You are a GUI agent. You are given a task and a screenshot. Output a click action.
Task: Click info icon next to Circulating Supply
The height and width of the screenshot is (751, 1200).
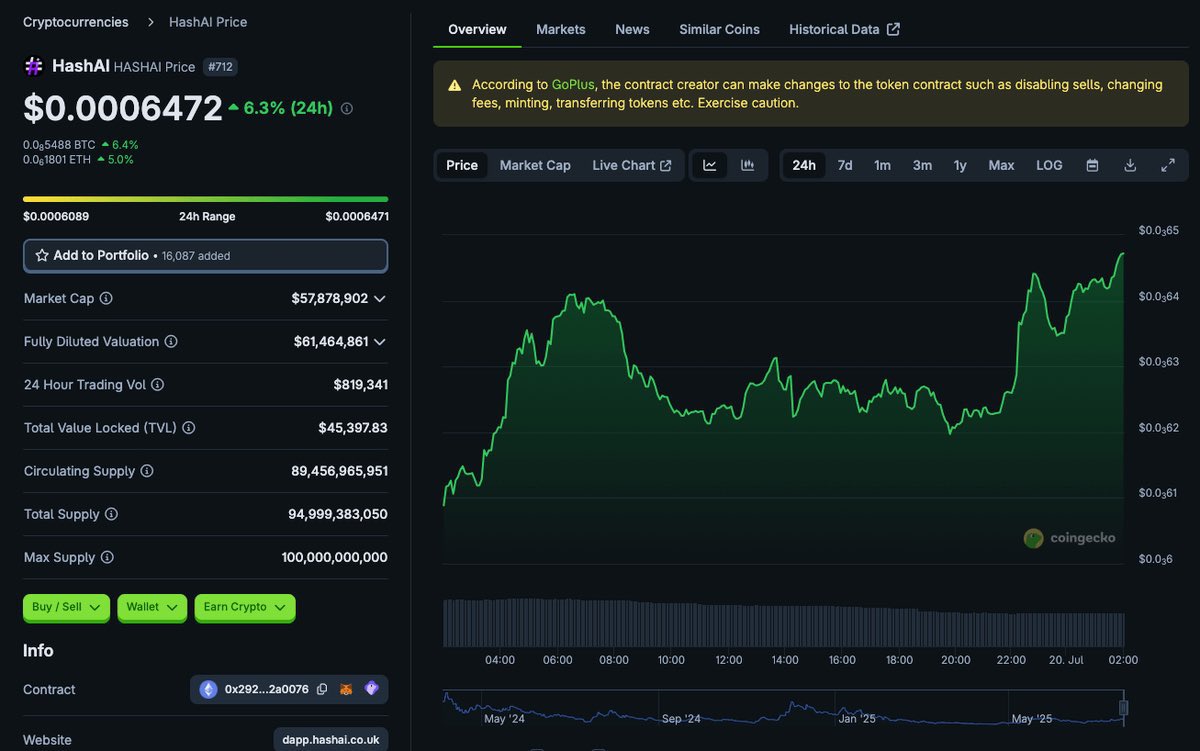[147, 471]
